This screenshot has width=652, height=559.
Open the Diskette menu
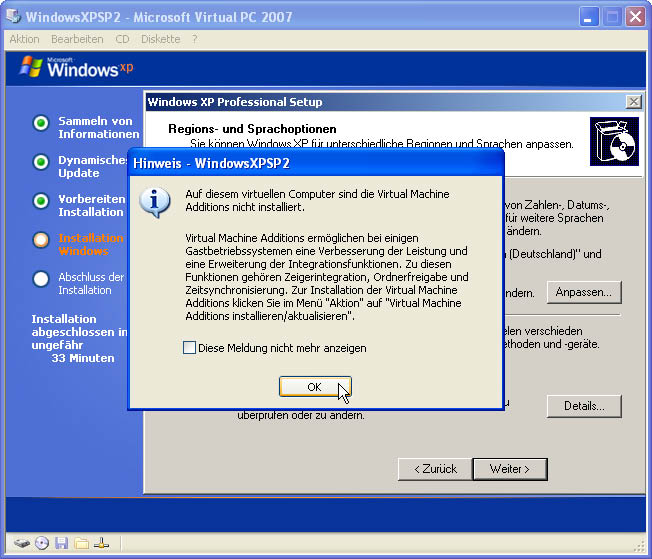click(x=161, y=39)
